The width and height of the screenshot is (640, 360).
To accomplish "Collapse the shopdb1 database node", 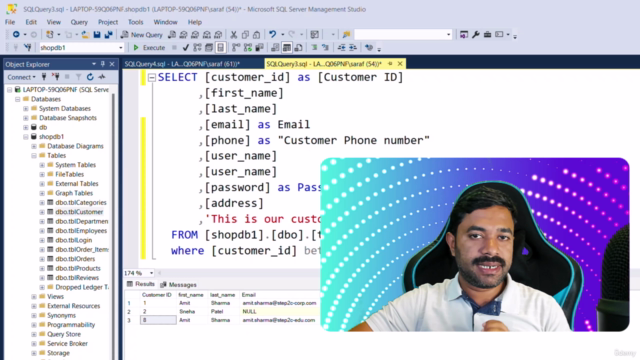I will (26, 137).
